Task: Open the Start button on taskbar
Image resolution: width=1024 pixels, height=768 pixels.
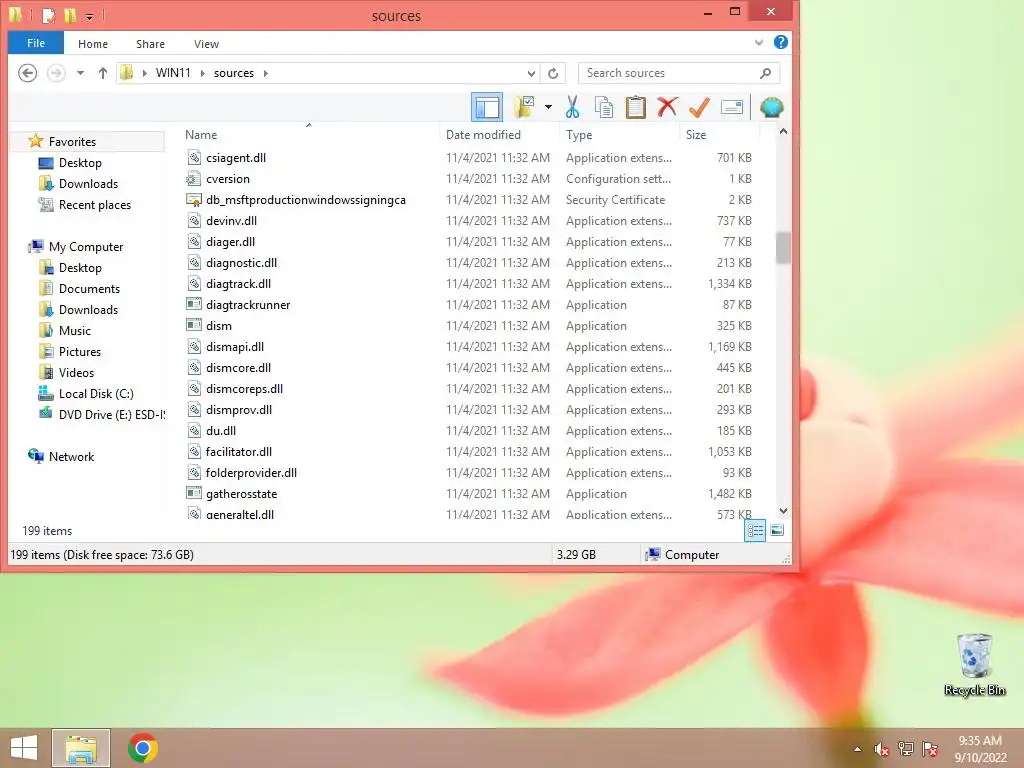Action: (x=24, y=748)
